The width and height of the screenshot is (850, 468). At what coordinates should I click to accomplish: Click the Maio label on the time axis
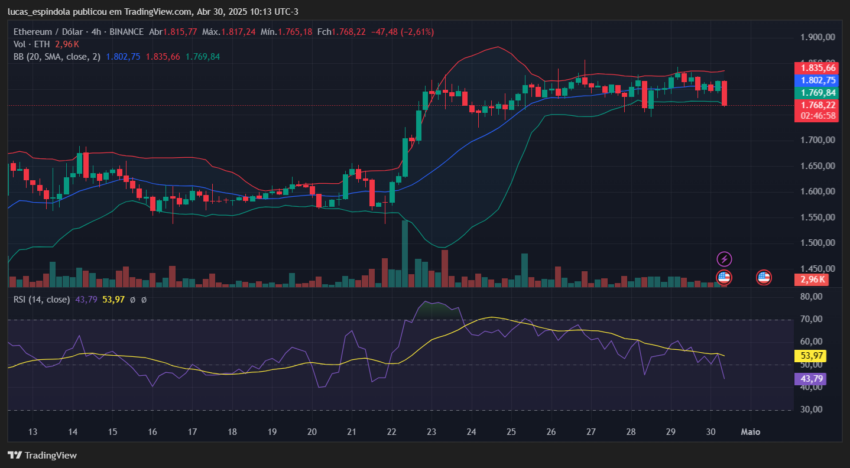[x=750, y=432]
